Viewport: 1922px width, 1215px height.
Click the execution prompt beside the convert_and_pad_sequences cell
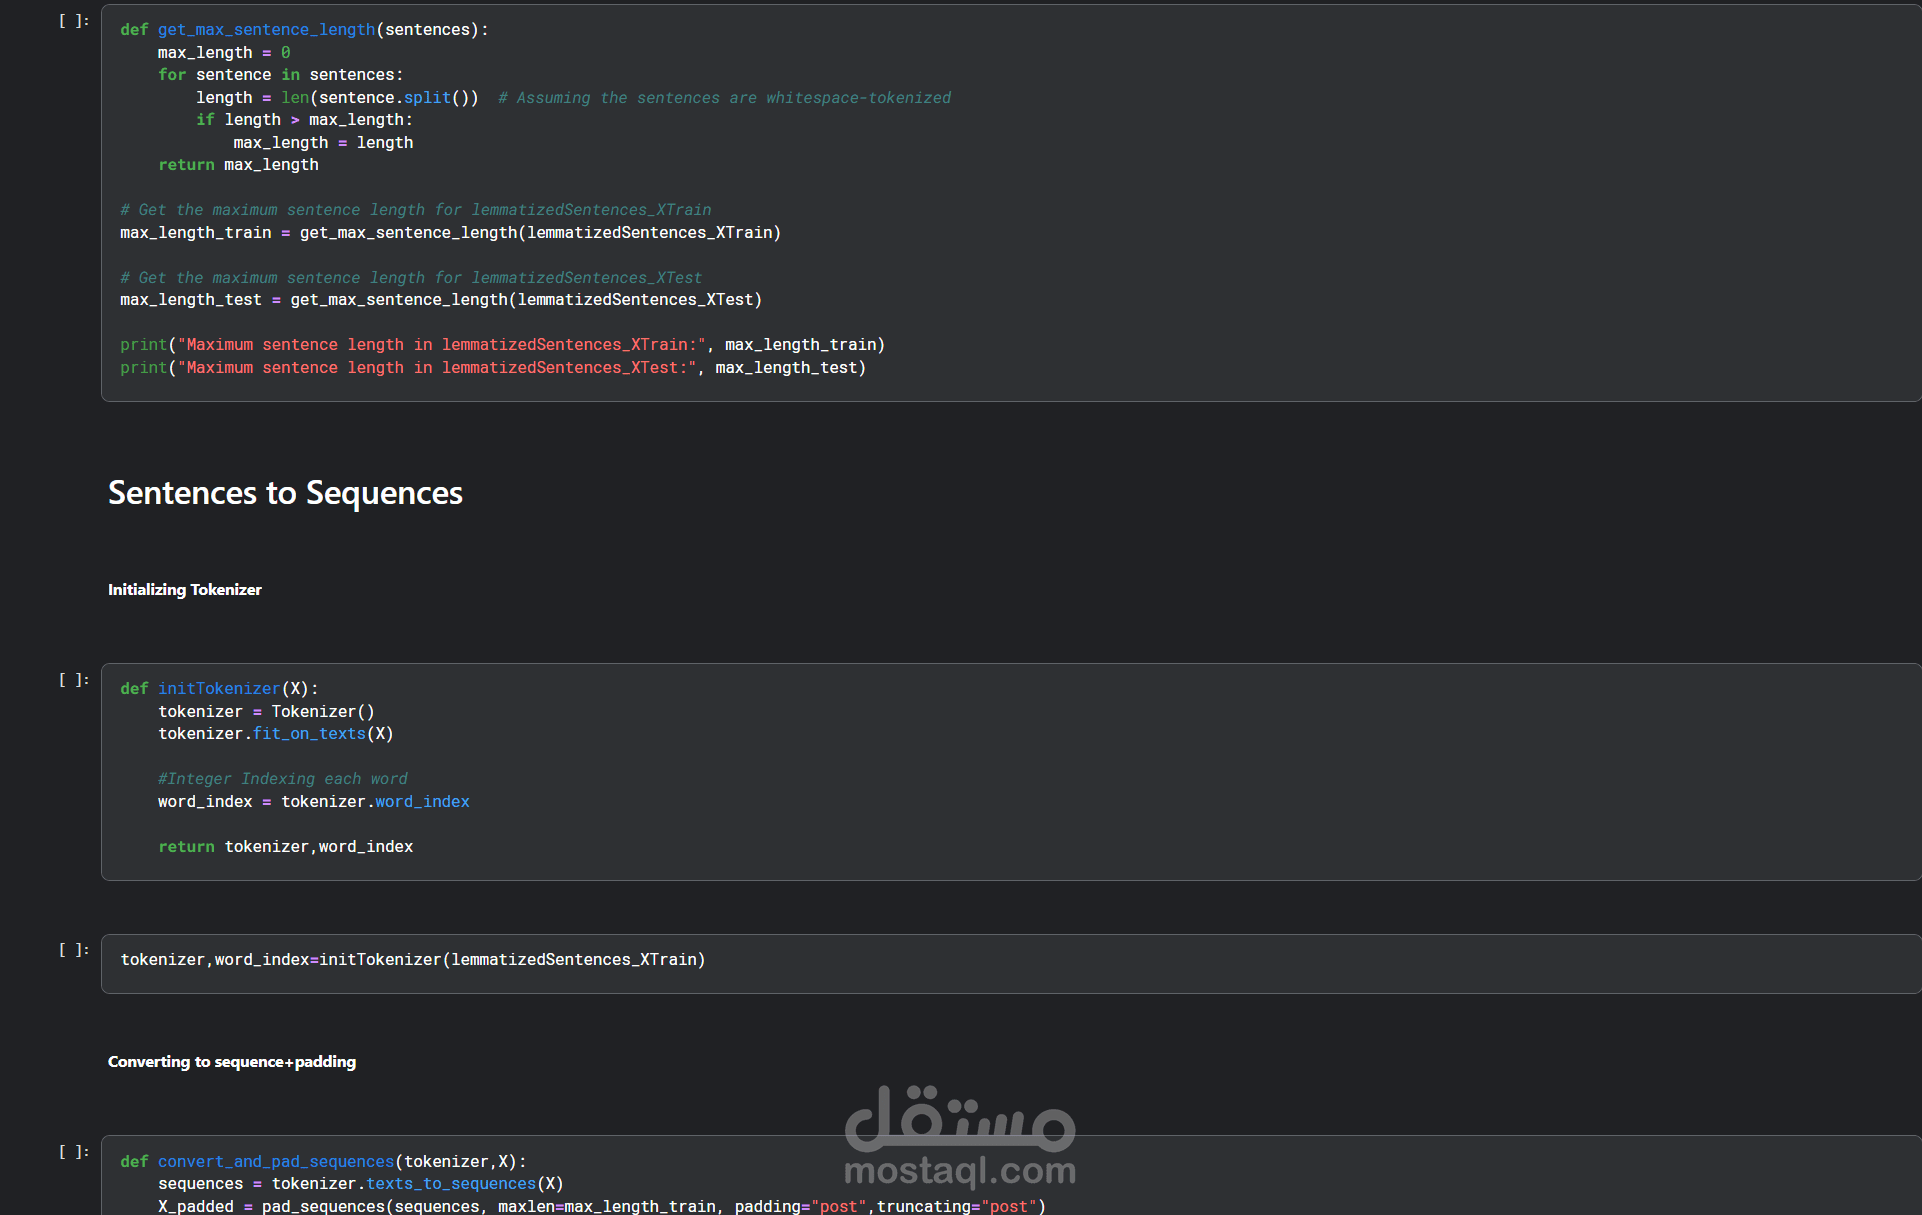pos(74,1152)
